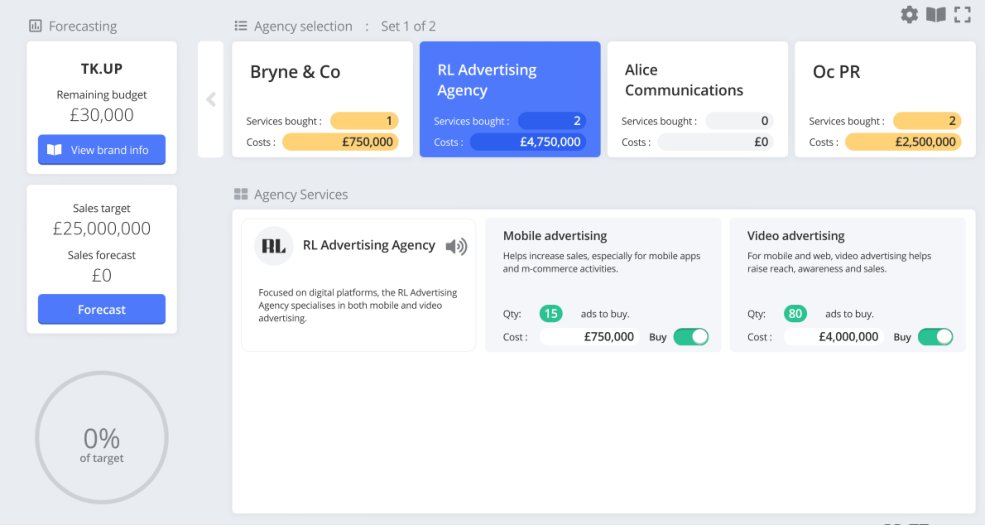Click the Forecasting chart icon

[x=35, y=26]
